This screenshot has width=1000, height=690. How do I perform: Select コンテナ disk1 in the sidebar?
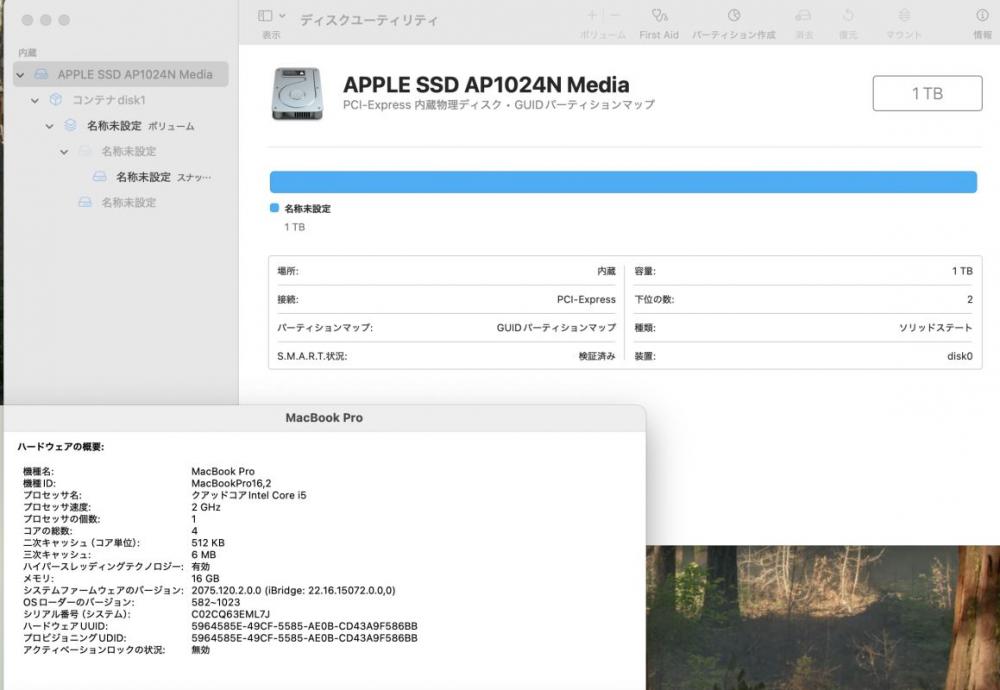(108, 100)
